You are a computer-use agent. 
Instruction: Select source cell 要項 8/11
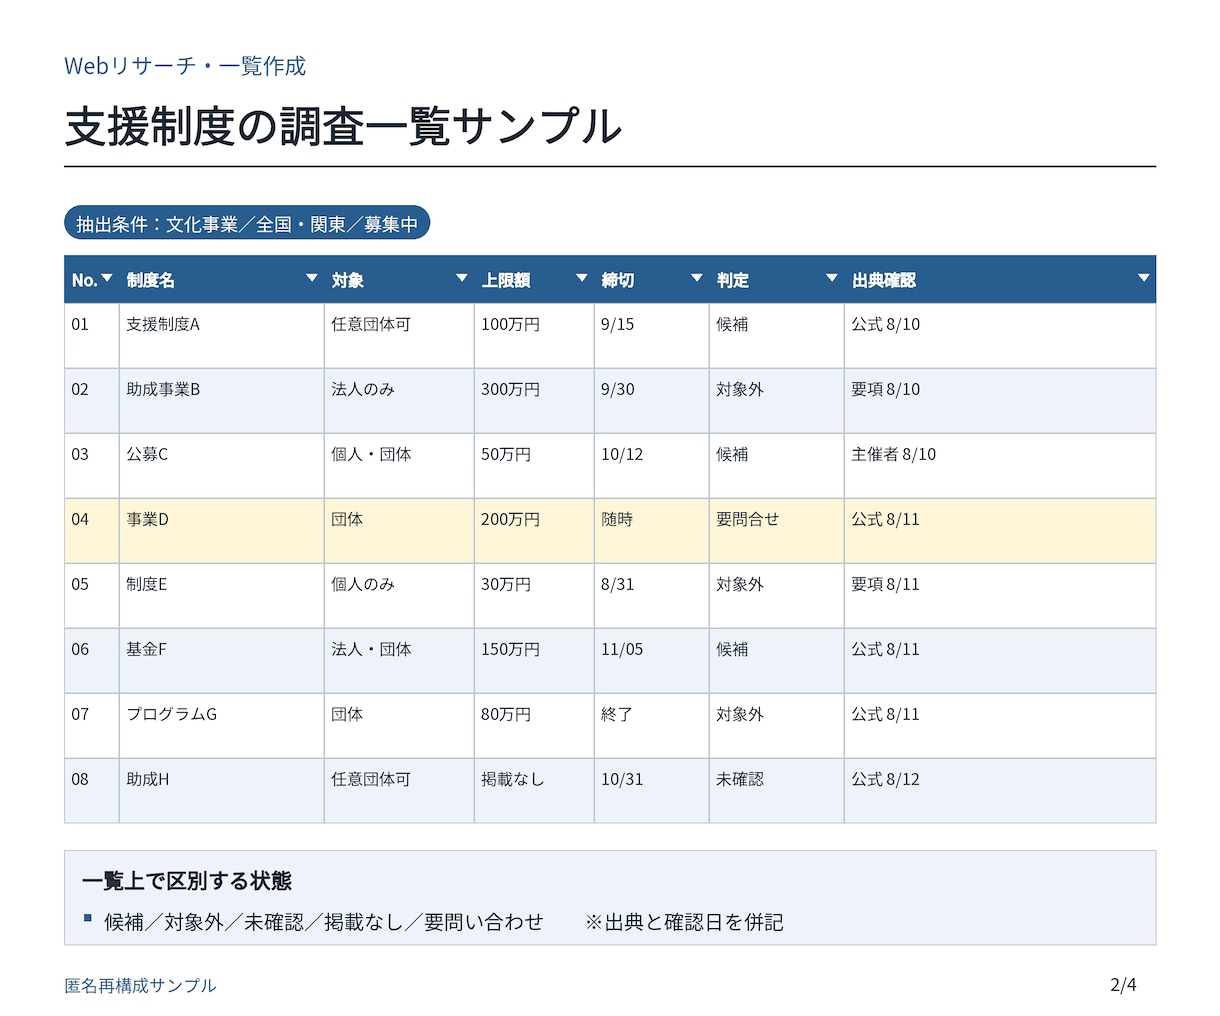pyautogui.click(x=1000, y=595)
